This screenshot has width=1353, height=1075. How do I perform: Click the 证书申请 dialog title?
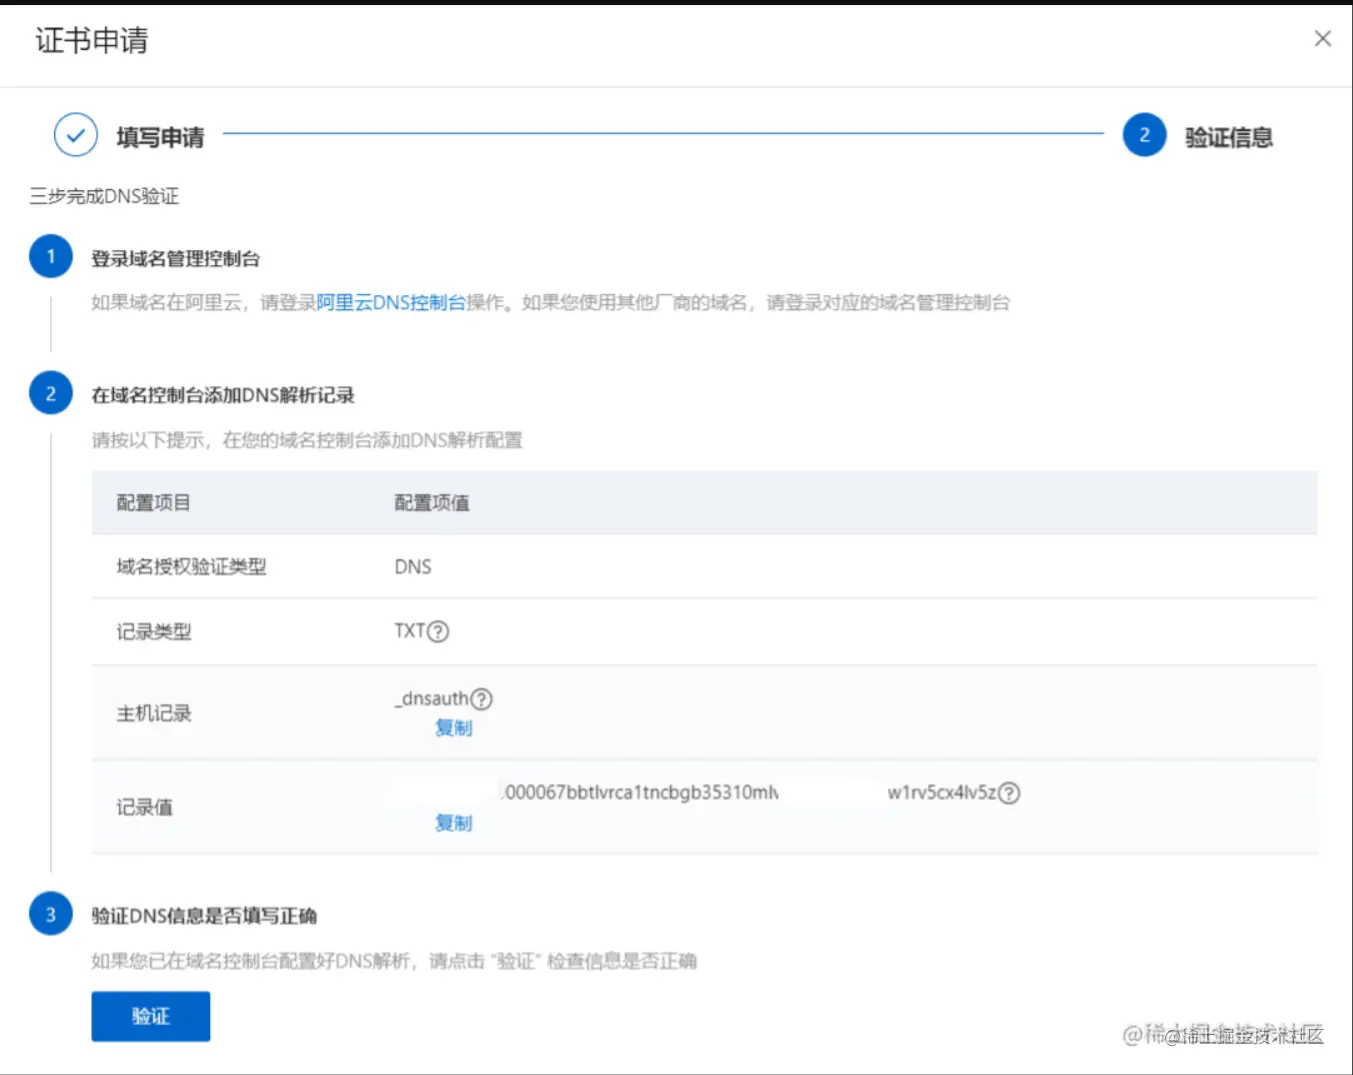click(92, 40)
